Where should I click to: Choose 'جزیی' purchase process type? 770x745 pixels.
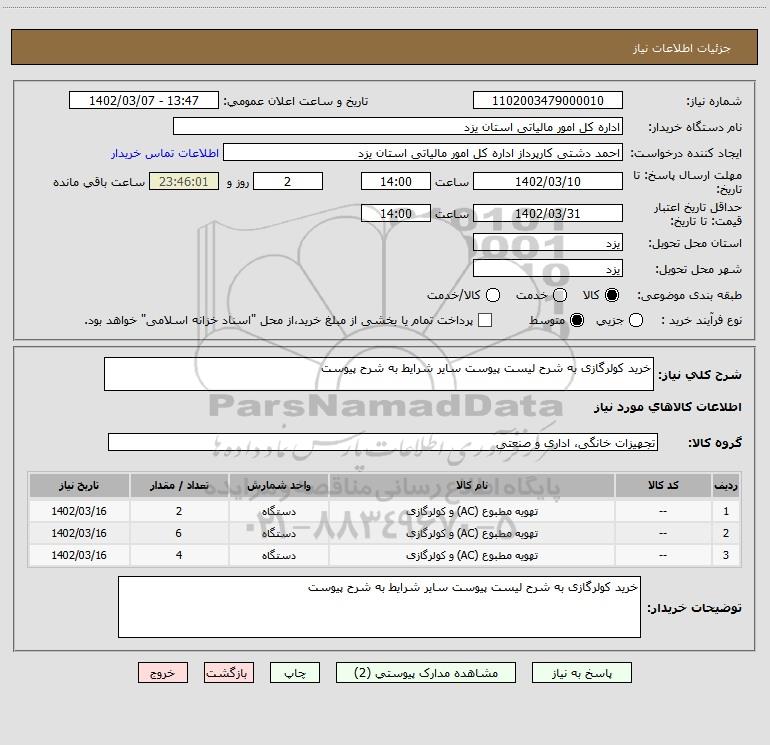pos(636,320)
